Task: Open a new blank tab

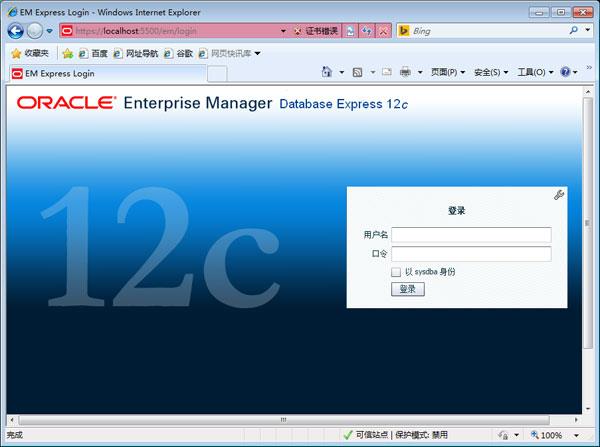Action: (217, 74)
